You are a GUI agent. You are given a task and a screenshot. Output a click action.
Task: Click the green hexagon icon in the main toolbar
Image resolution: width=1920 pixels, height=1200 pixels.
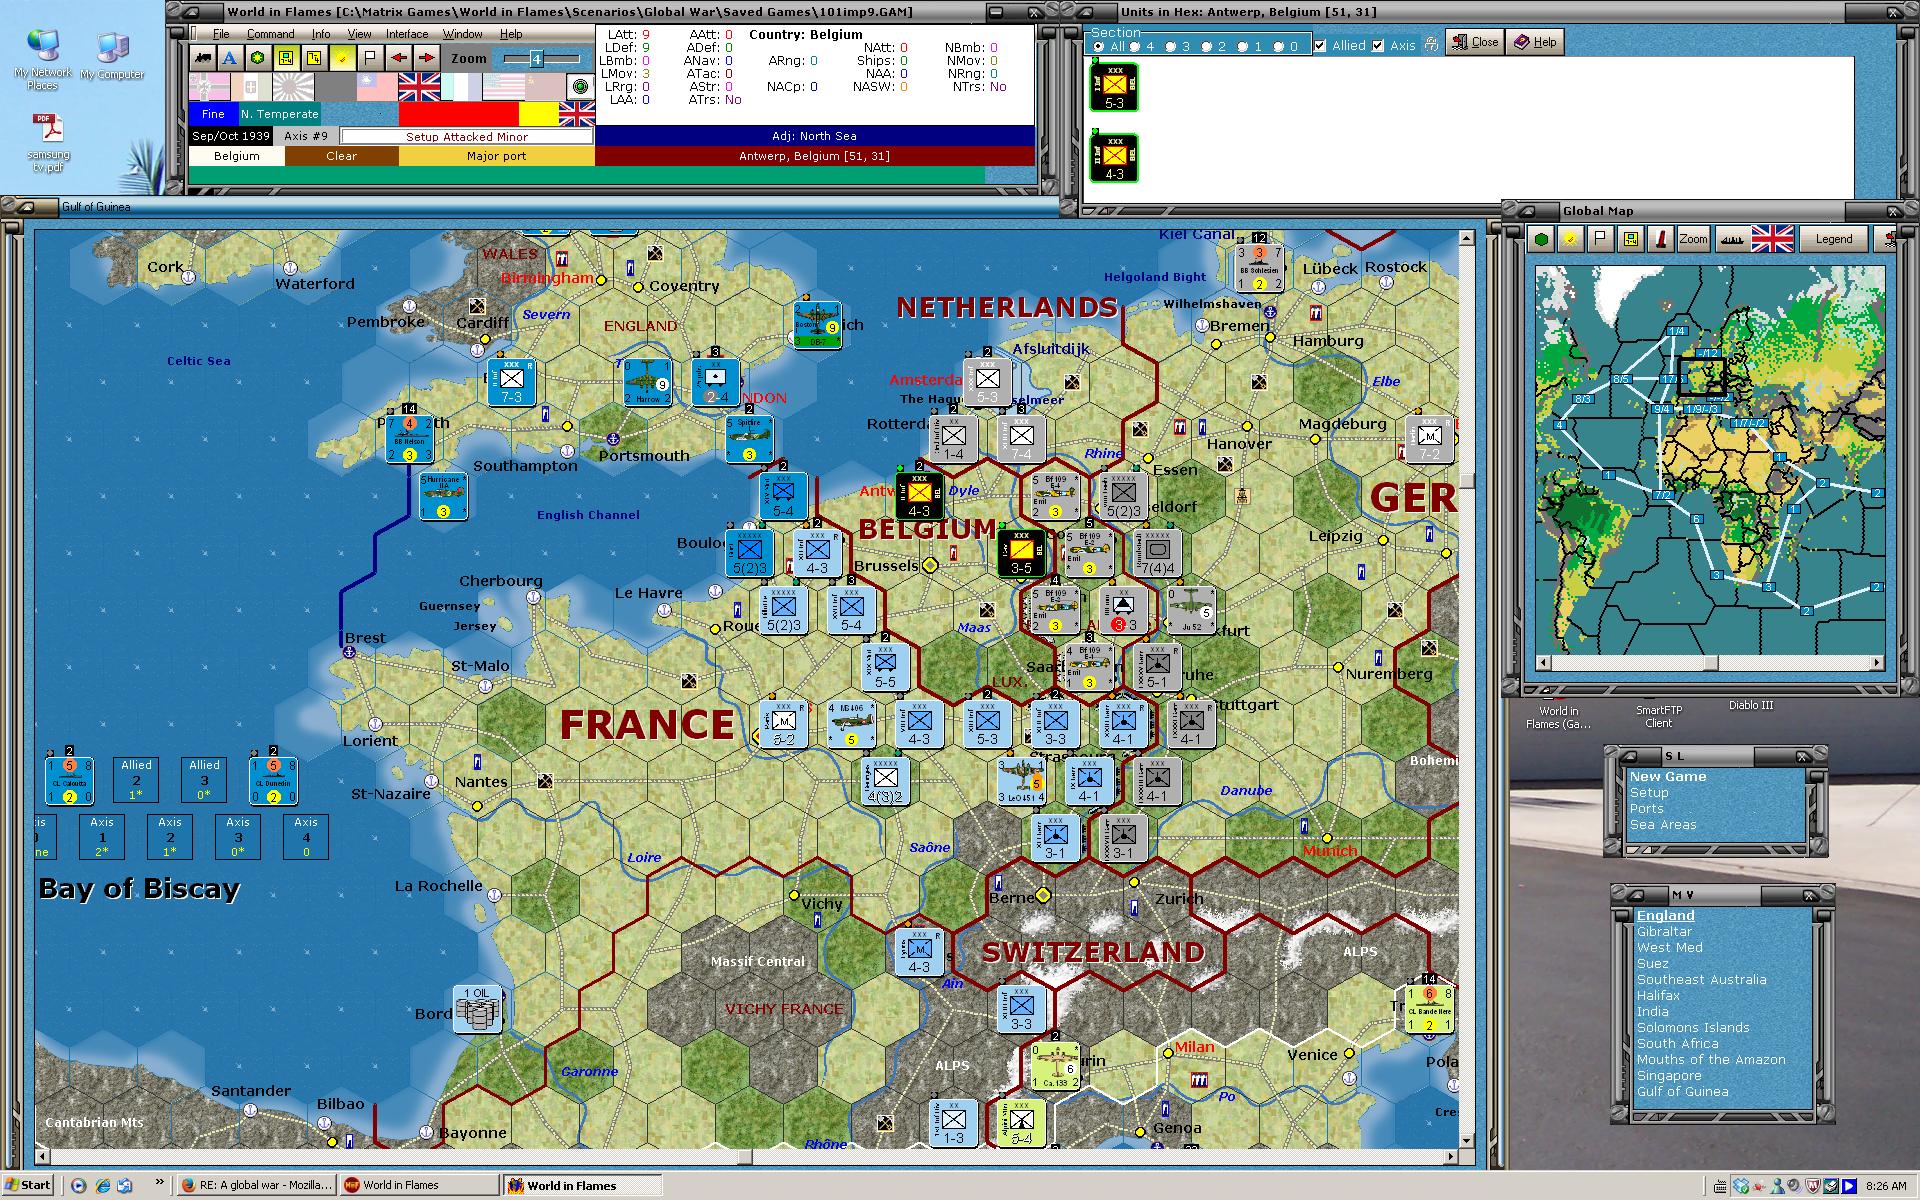258,58
